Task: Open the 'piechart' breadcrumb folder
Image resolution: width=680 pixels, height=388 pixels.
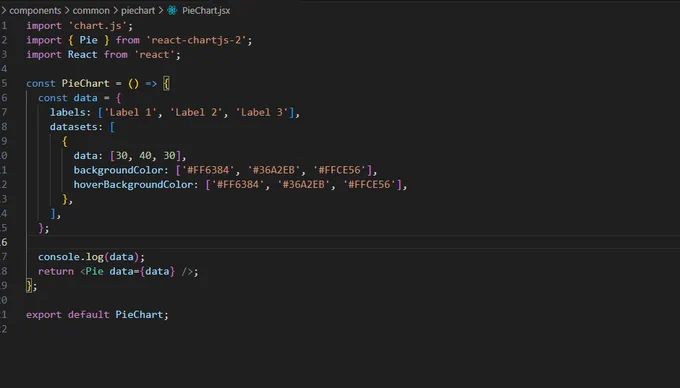Action: pyautogui.click(x=138, y=10)
